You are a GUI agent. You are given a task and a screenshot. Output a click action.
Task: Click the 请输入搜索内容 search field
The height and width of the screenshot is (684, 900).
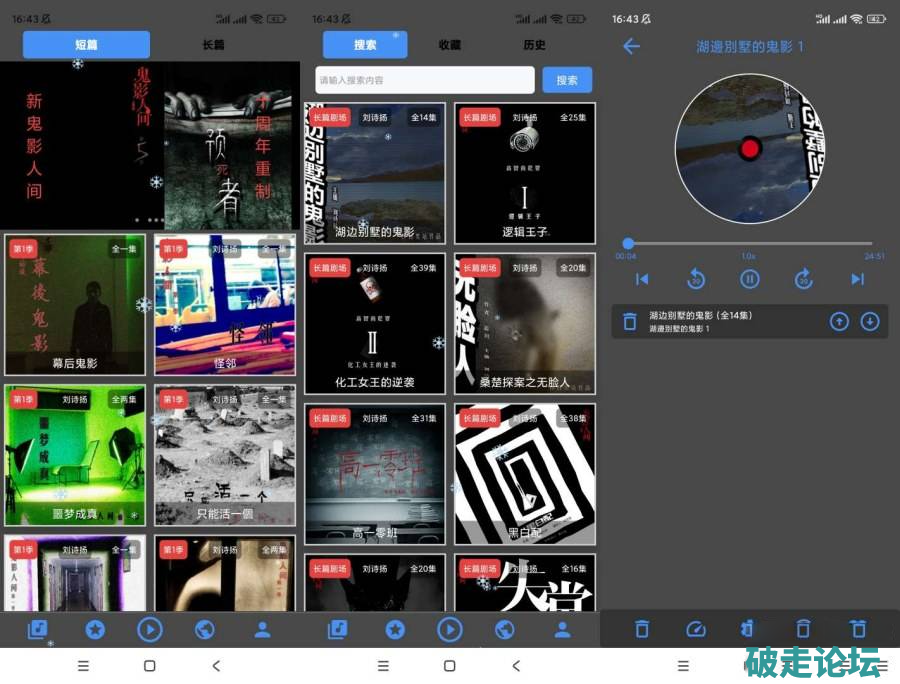point(425,80)
